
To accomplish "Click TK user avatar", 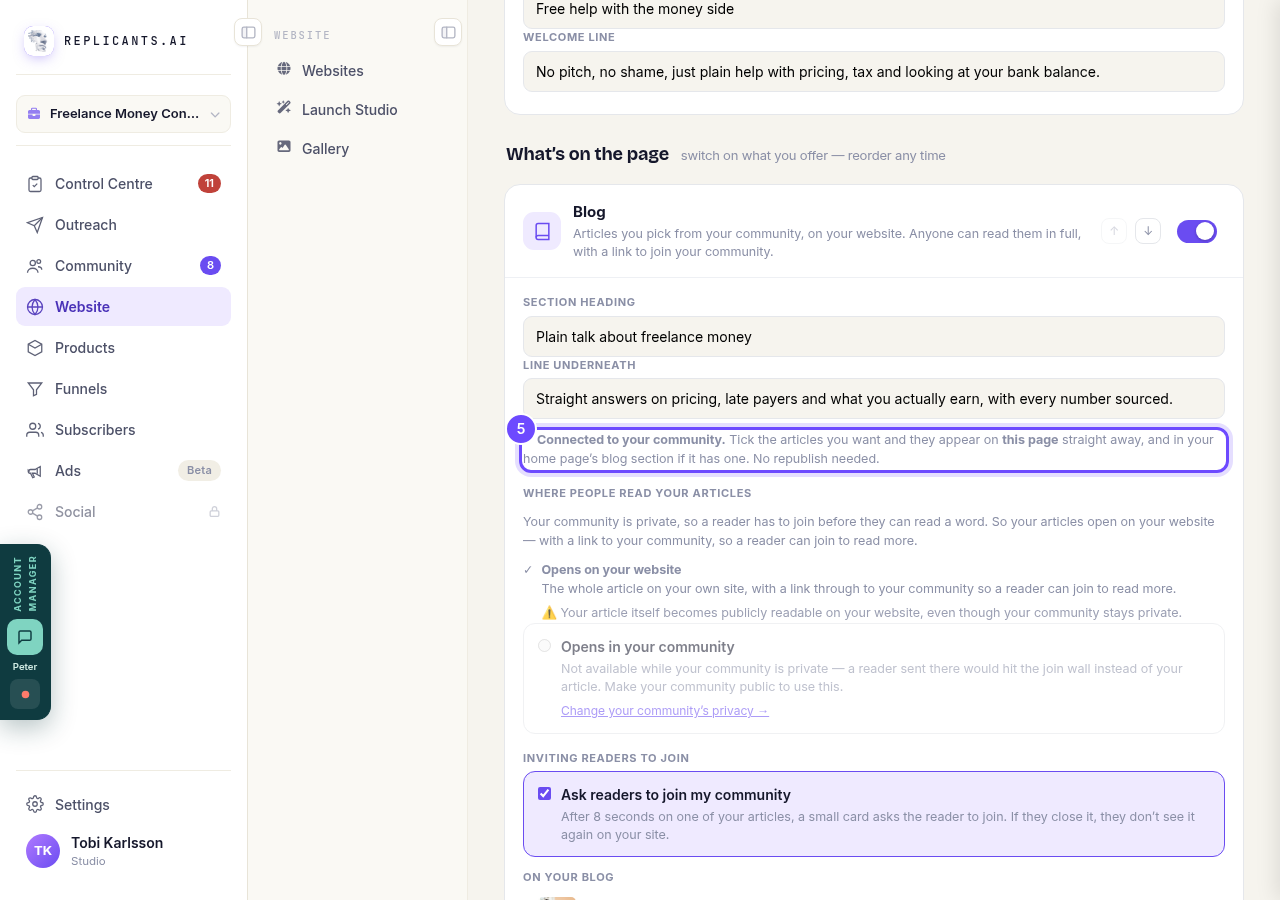I will coord(43,851).
